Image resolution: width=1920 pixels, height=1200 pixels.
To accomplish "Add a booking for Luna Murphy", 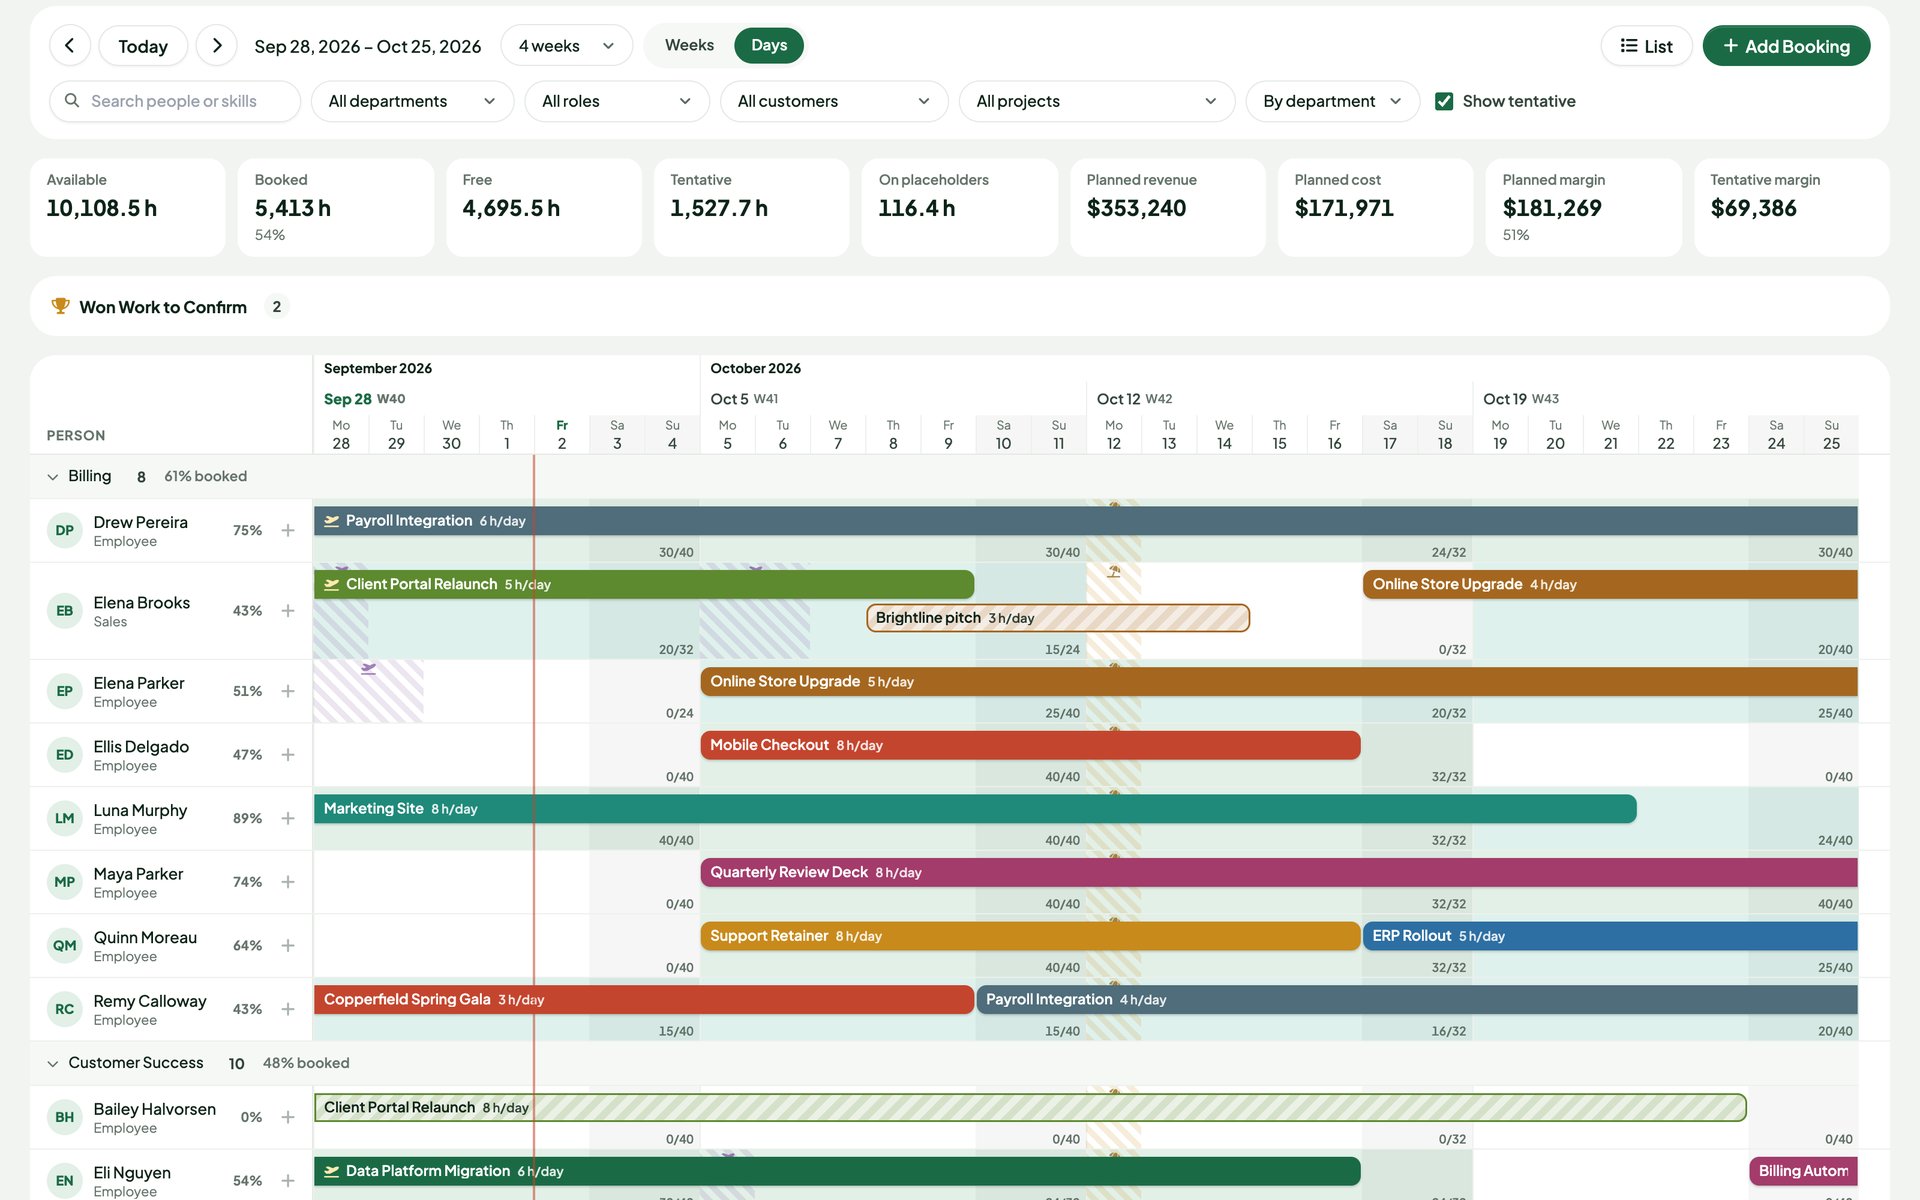I will coord(288,818).
